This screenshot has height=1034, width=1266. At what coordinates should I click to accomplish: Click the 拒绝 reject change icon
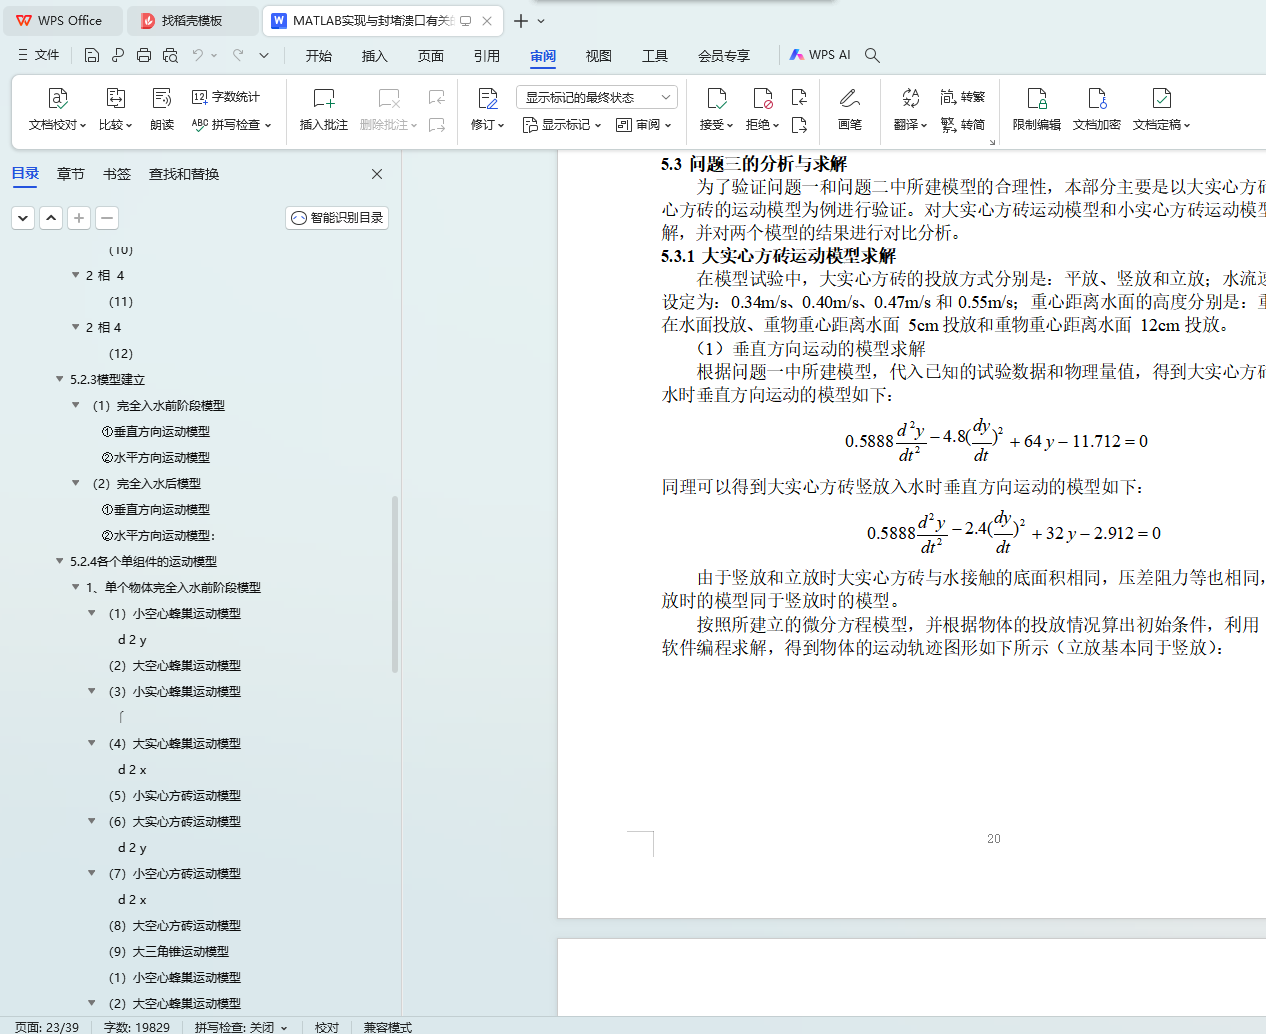coord(762,98)
